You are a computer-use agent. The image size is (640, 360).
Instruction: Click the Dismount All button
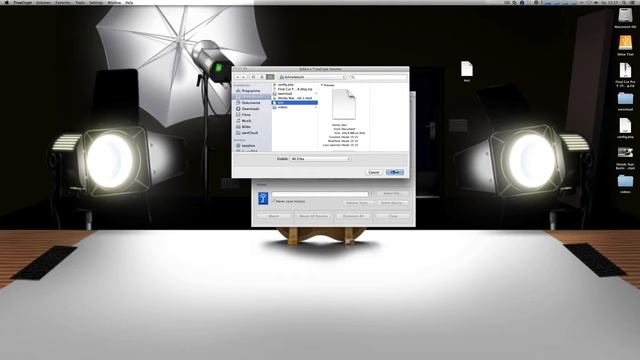353,216
